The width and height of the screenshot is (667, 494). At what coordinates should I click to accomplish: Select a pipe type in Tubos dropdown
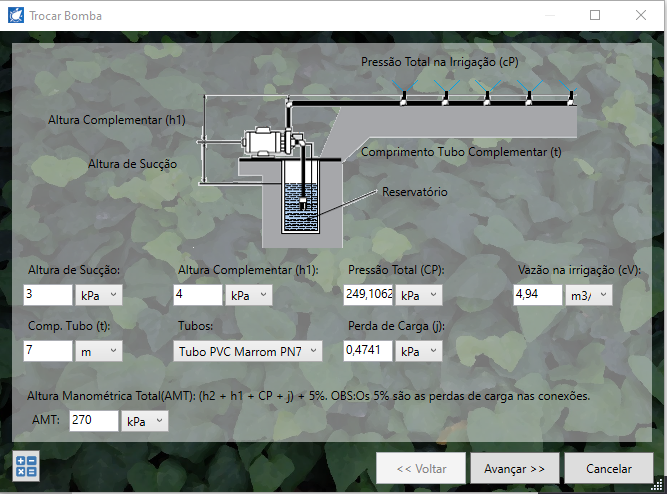click(x=247, y=351)
